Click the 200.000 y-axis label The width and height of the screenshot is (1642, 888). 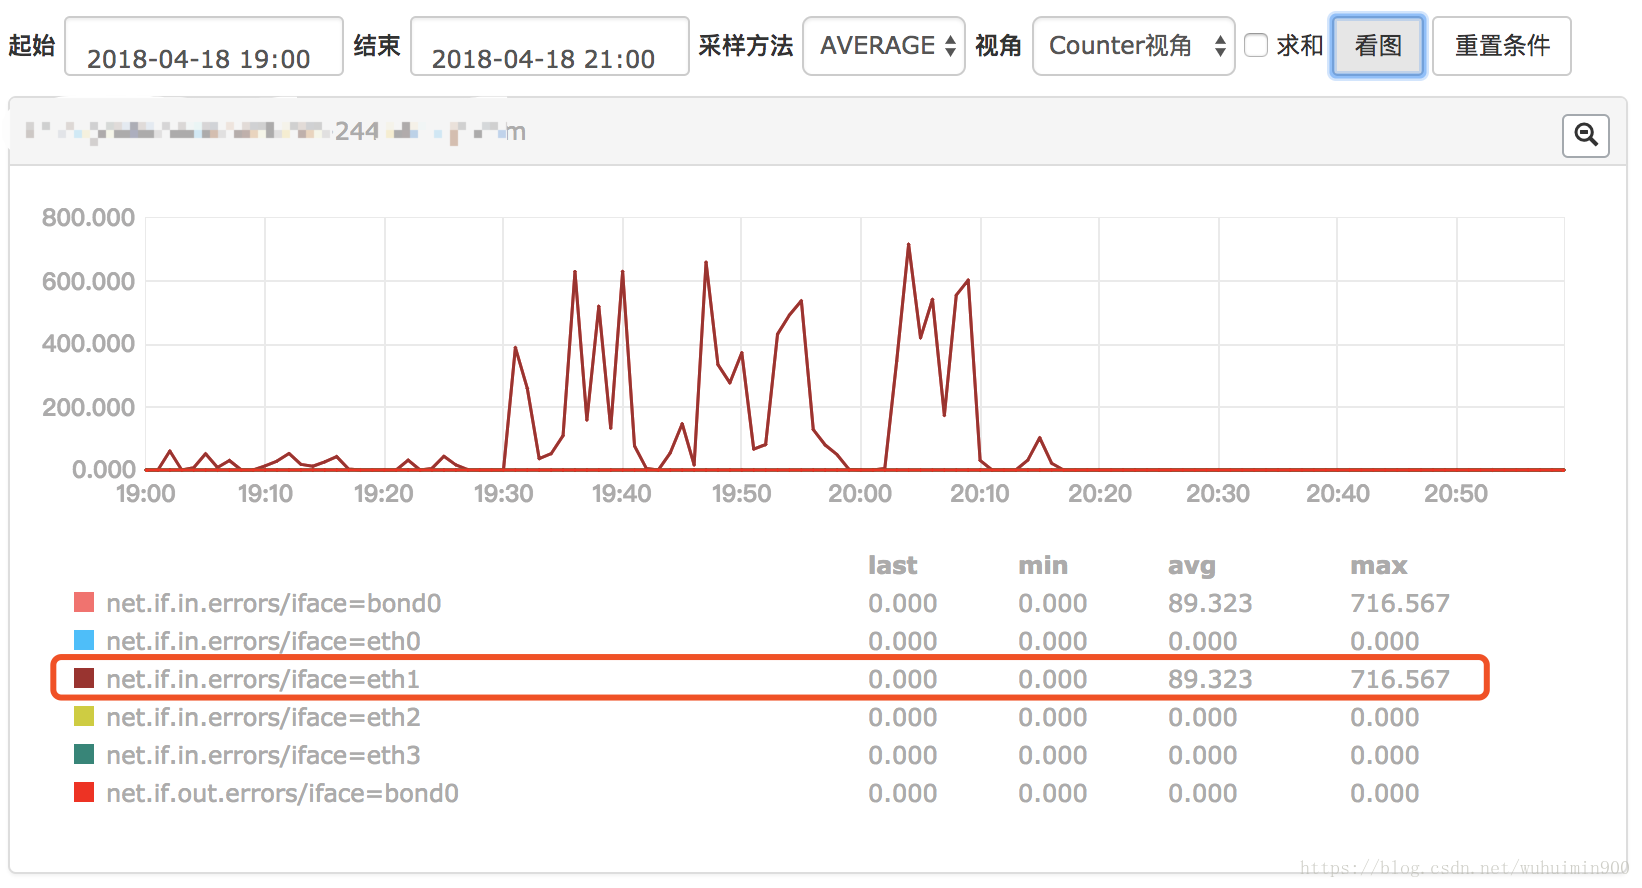[x=88, y=407]
